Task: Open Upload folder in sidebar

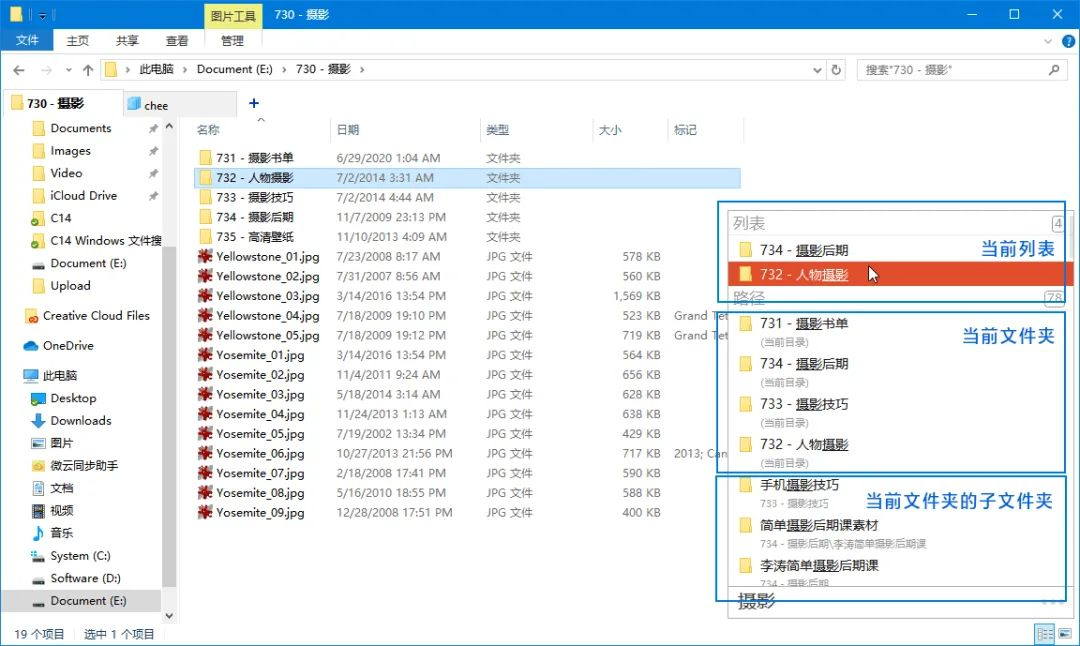Action: coord(70,285)
